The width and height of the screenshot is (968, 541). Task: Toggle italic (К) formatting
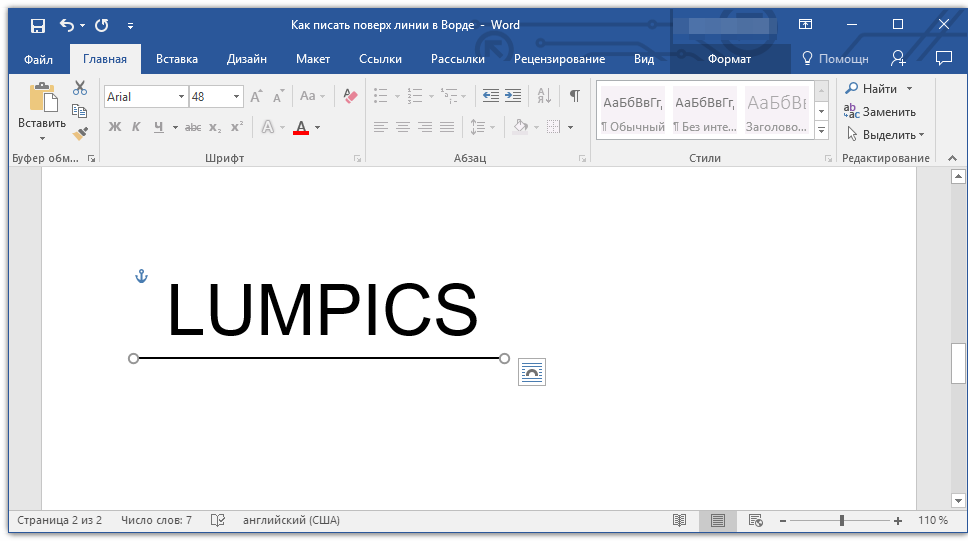click(x=136, y=127)
